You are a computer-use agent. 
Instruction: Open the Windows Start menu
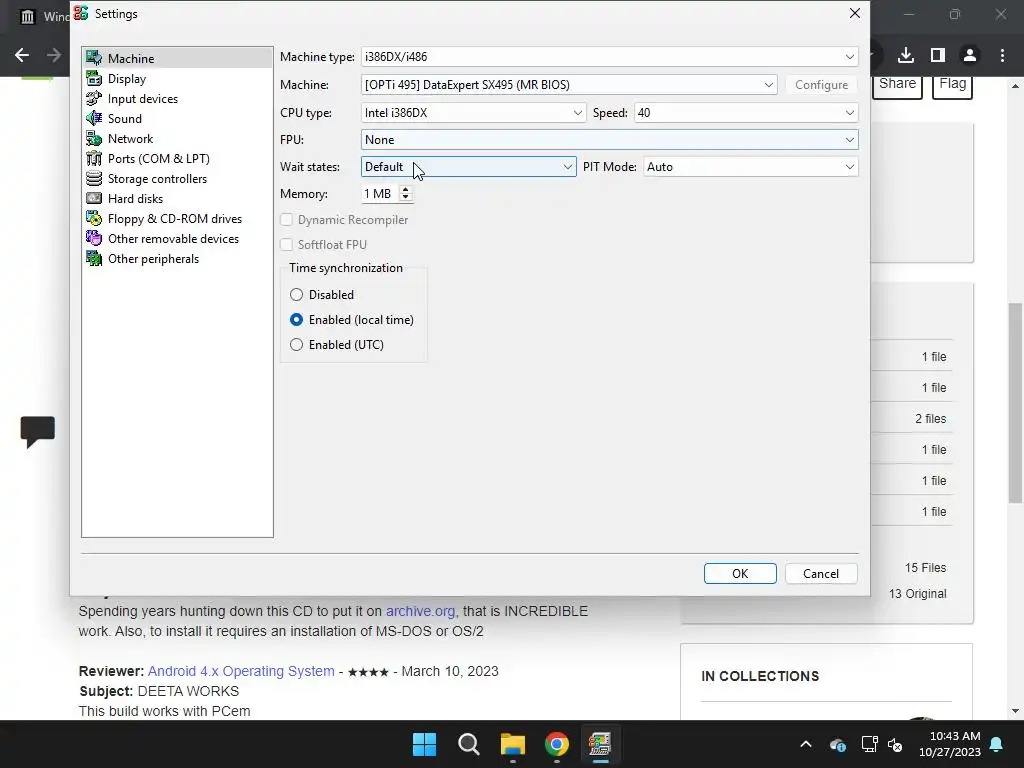(424, 744)
